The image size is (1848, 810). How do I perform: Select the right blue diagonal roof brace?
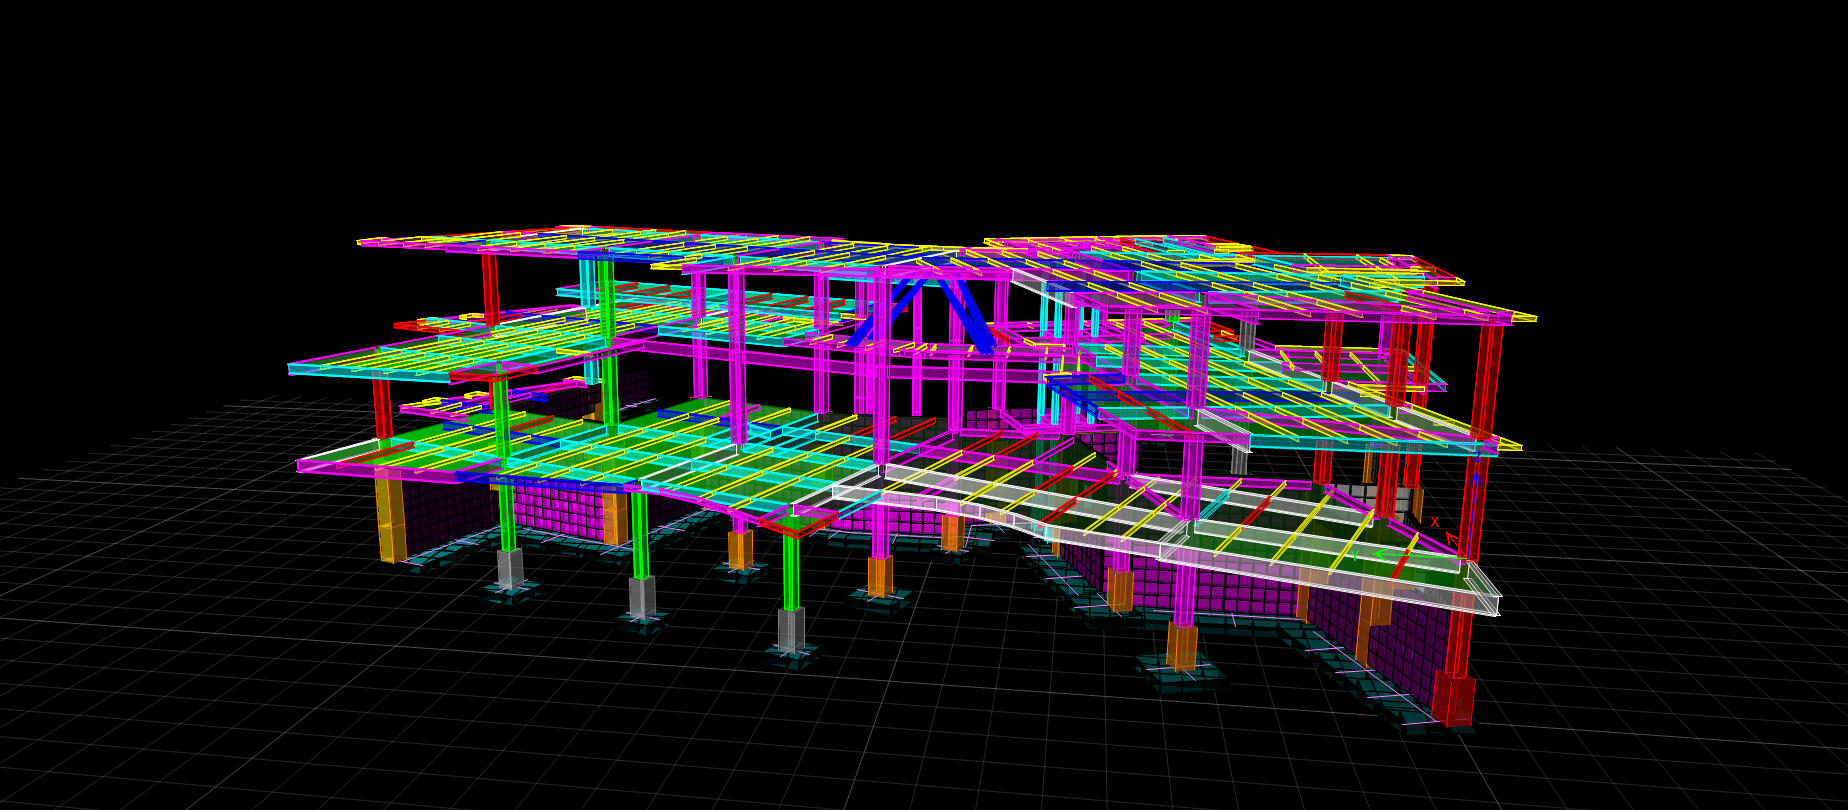coord(970,314)
